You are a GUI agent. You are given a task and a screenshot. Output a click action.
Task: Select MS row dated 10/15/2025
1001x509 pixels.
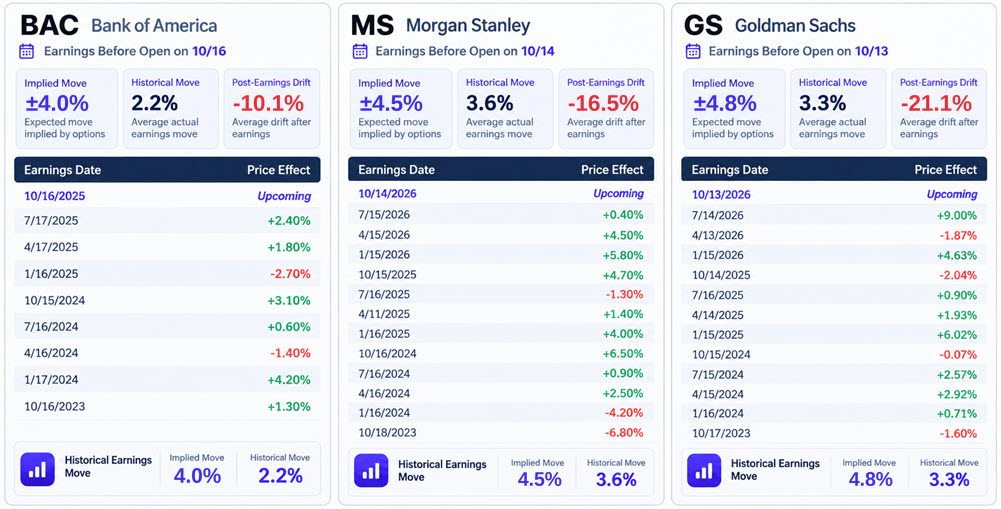pyautogui.click(x=501, y=274)
